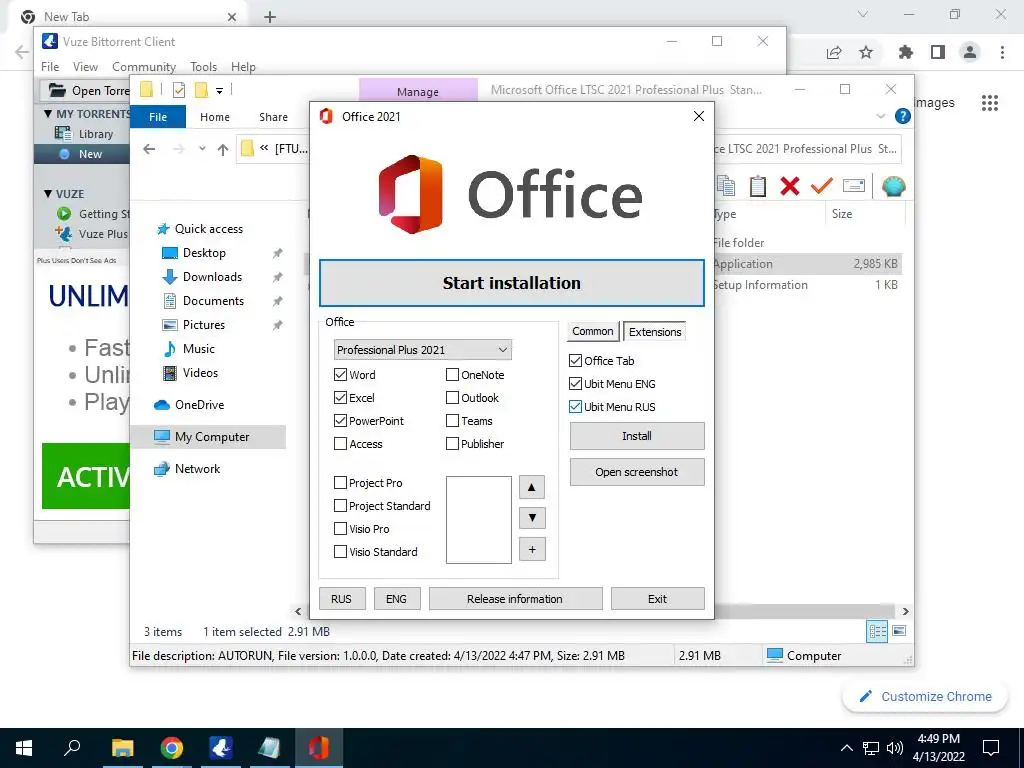The width and height of the screenshot is (1024, 768).
Task: Switch Explorer to details view icon
Action: click(x=877, y=631)
